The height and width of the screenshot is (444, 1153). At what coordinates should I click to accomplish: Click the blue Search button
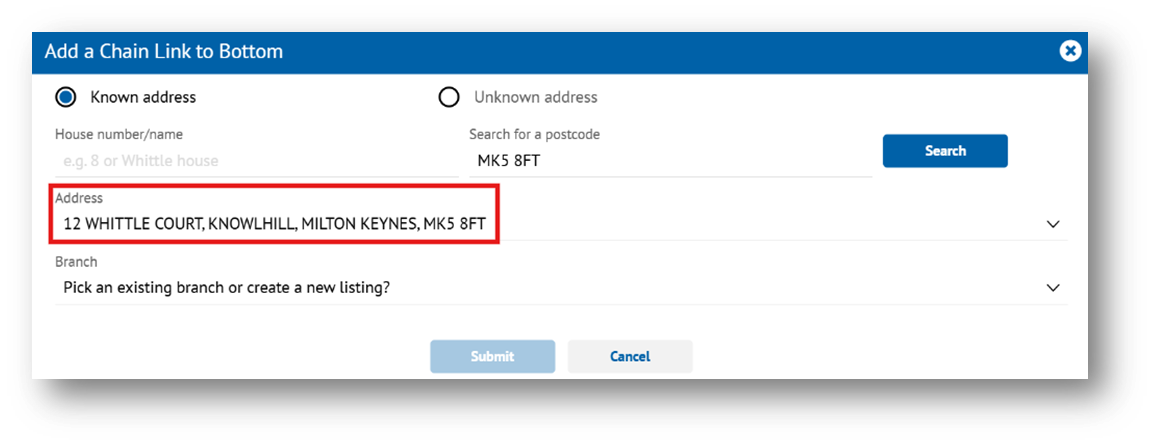pyautogui.click(x=945, y=151)
